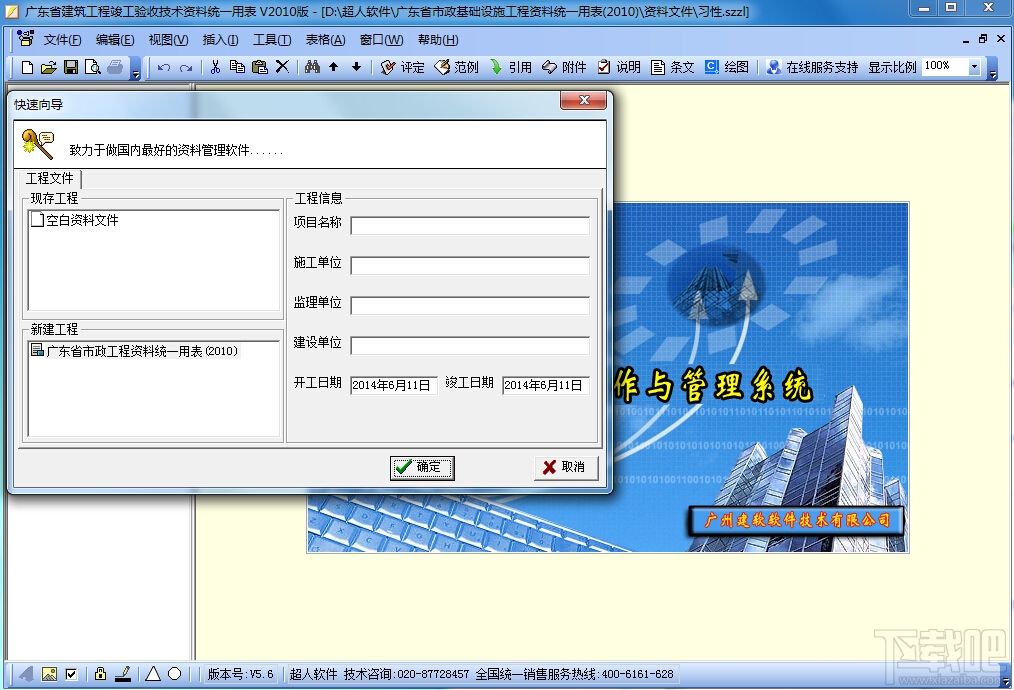
Task: Click the 引用 toolbar button
Action: [x=511, y=67]
